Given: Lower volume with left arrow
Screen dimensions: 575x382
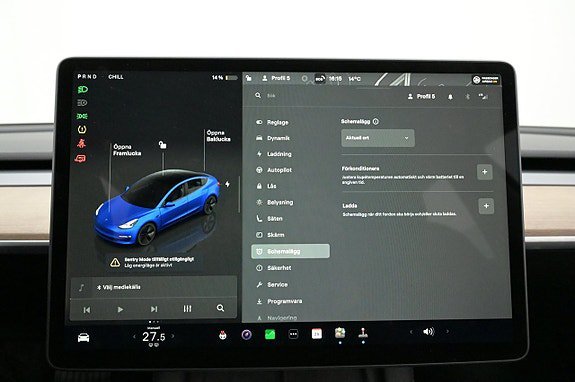Looking at the screenshot, I should [x=411, y=332].
